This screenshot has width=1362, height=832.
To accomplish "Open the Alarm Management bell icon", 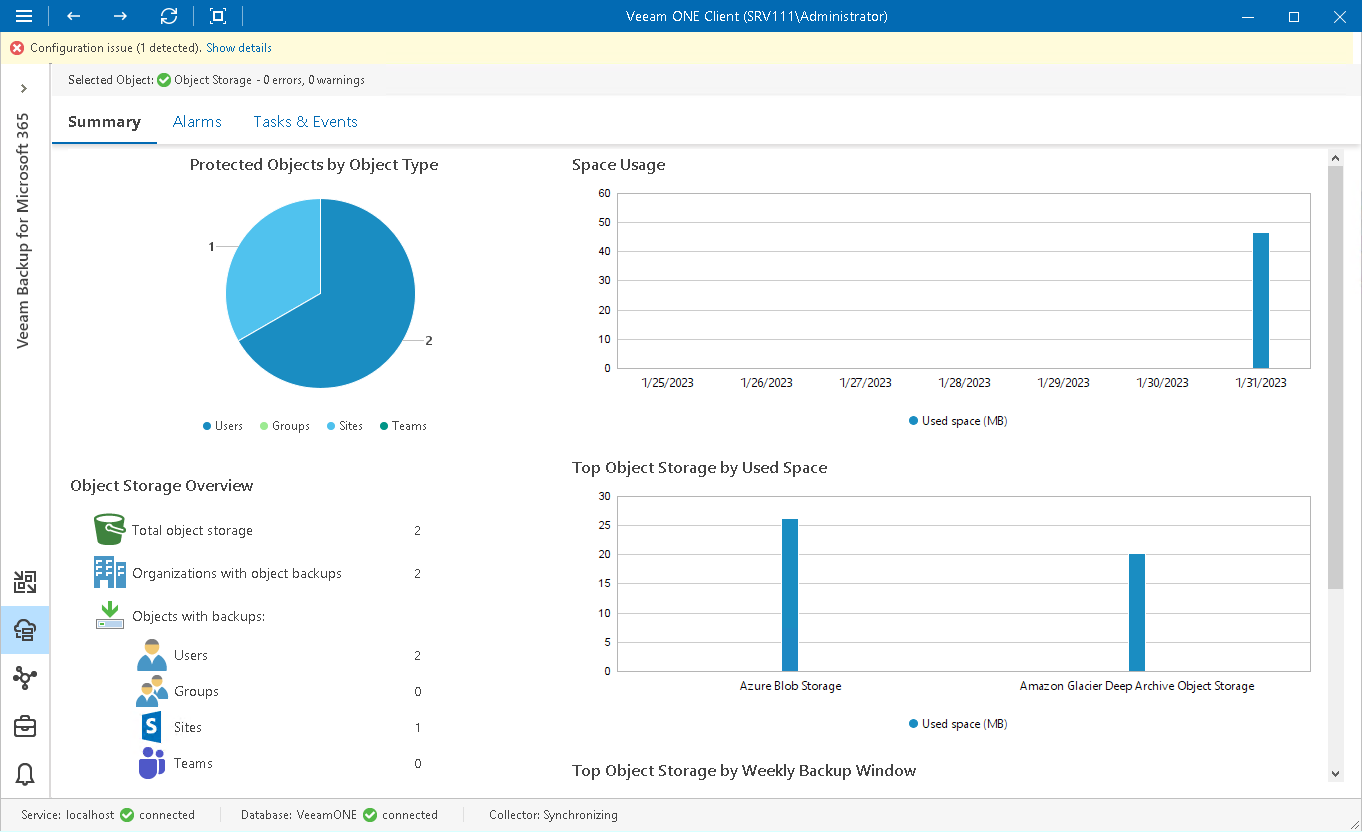I will tap(25, 774).
